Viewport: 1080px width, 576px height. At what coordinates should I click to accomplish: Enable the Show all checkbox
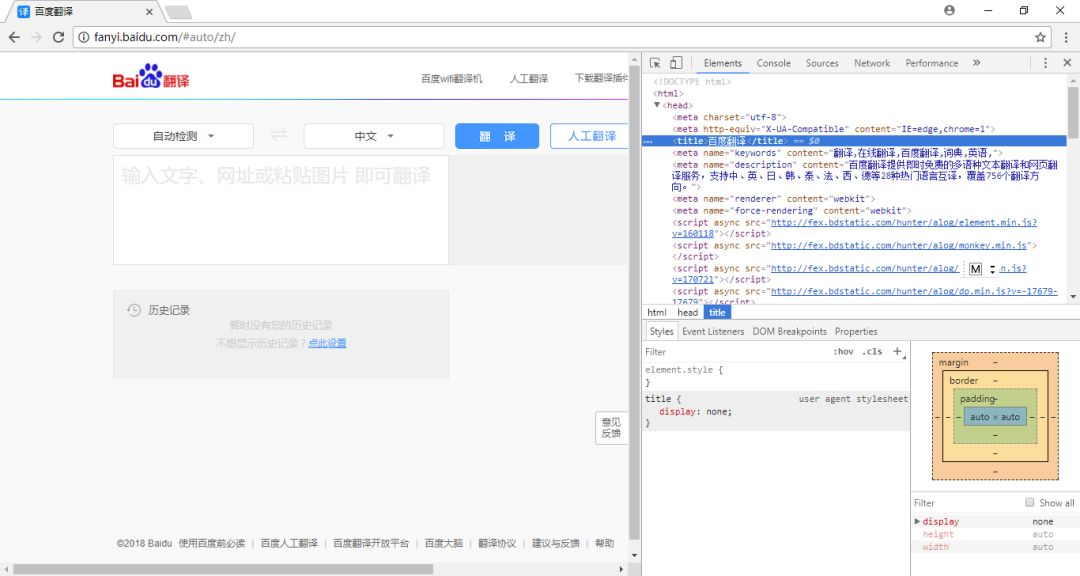click(x=1029, y=502)
